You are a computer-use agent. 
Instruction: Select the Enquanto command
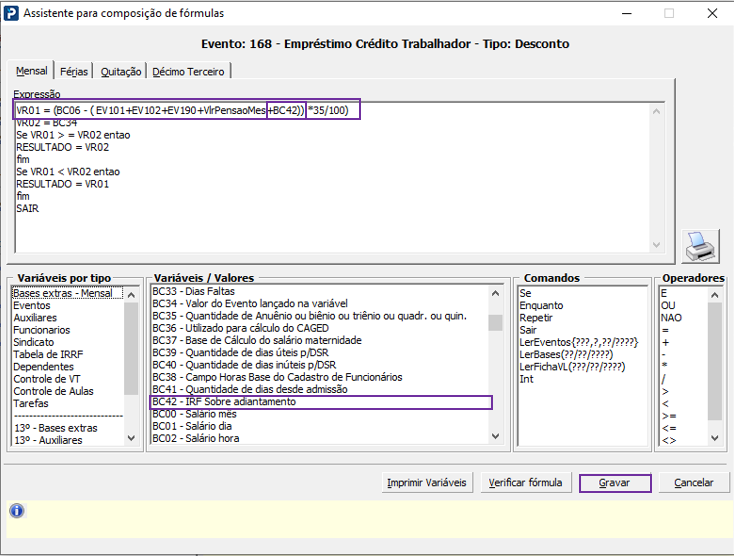coord(541,305)
